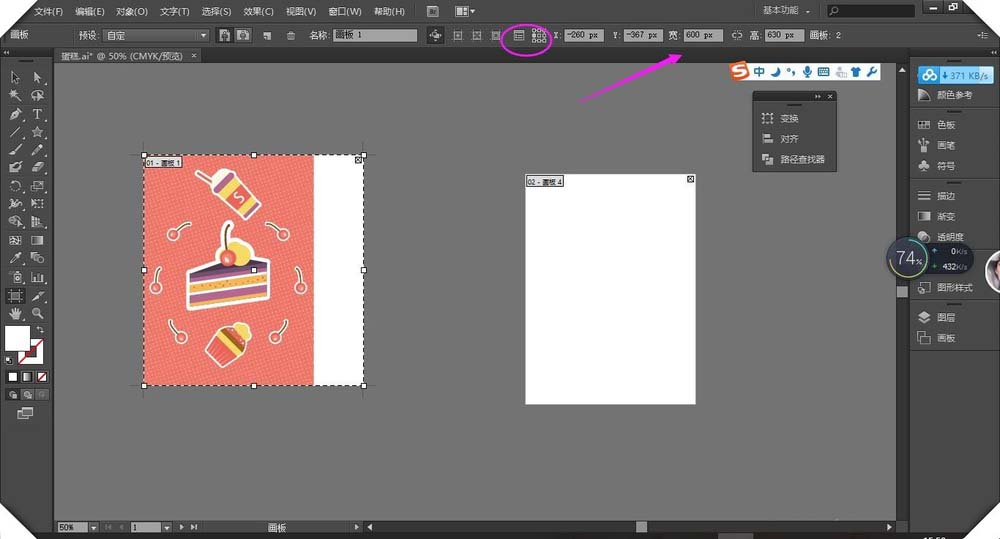Select the Slice tool
This screenshot has width=1000, height=539.
pos(38,296)
